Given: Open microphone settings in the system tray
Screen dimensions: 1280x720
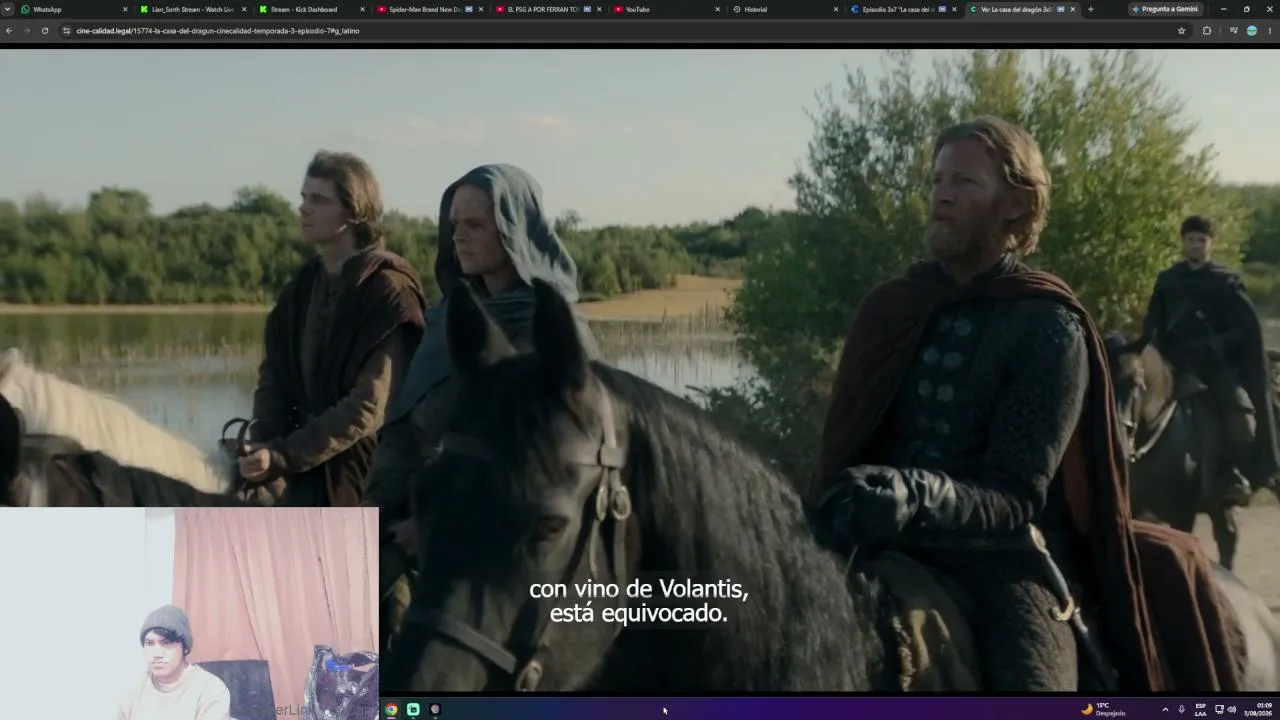Looking at the screenshot, I should point(1182,710).
